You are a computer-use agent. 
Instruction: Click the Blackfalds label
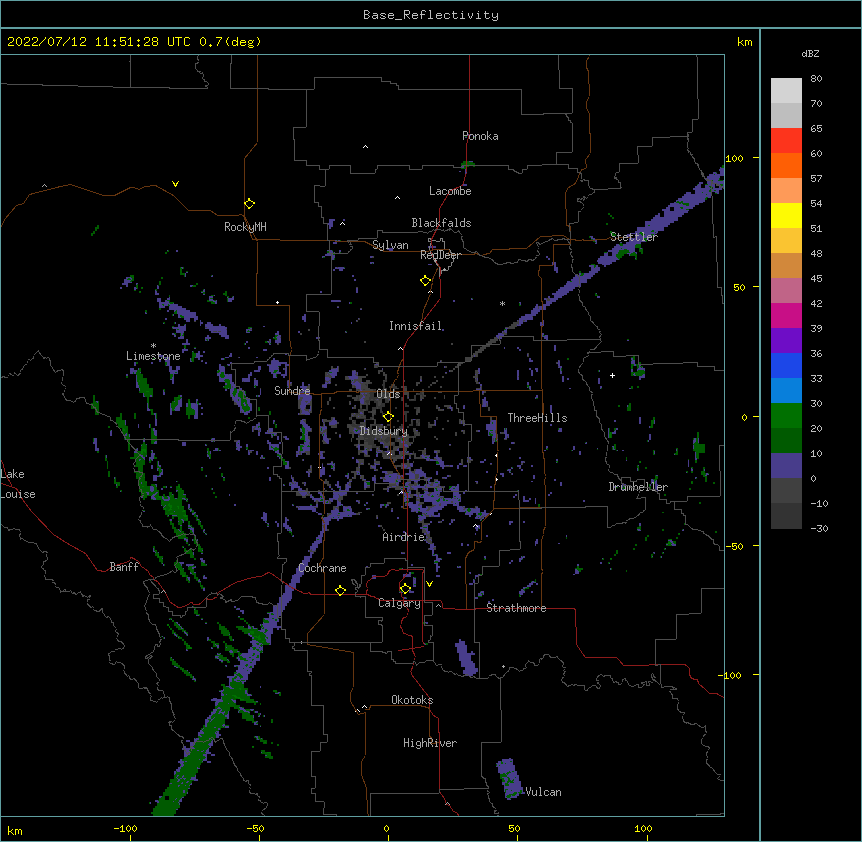pos(441,223)
